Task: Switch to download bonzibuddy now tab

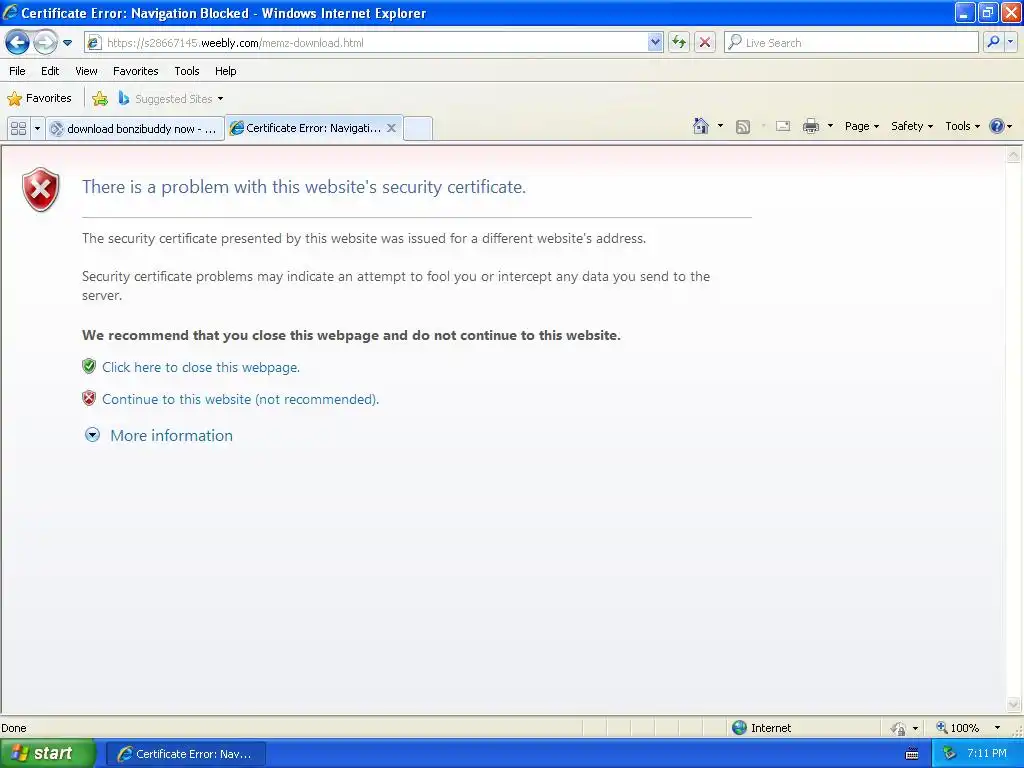Action: [x=135, y=129]
